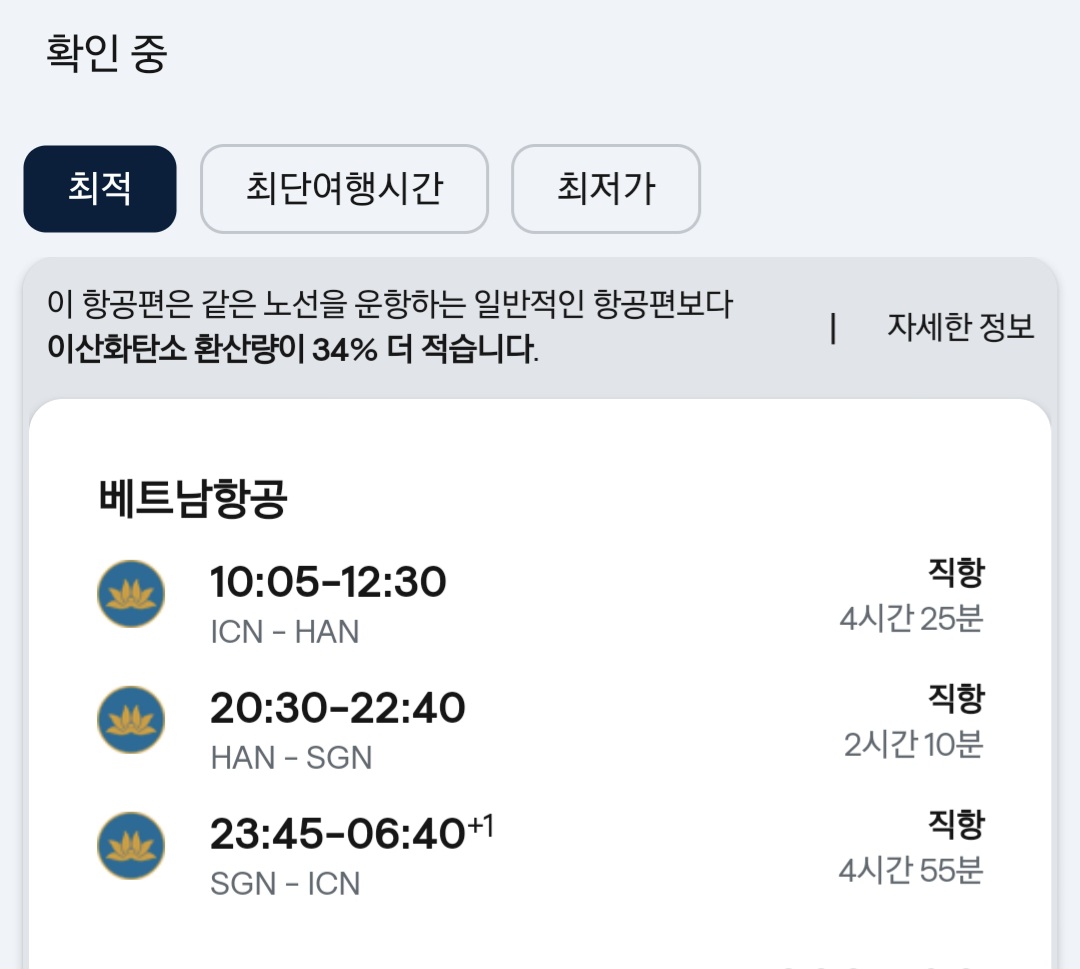Click the 4시간 55분 duration
Viewport: 1080px width, 969px height.
pyautogui.click(x=911, y=871)
